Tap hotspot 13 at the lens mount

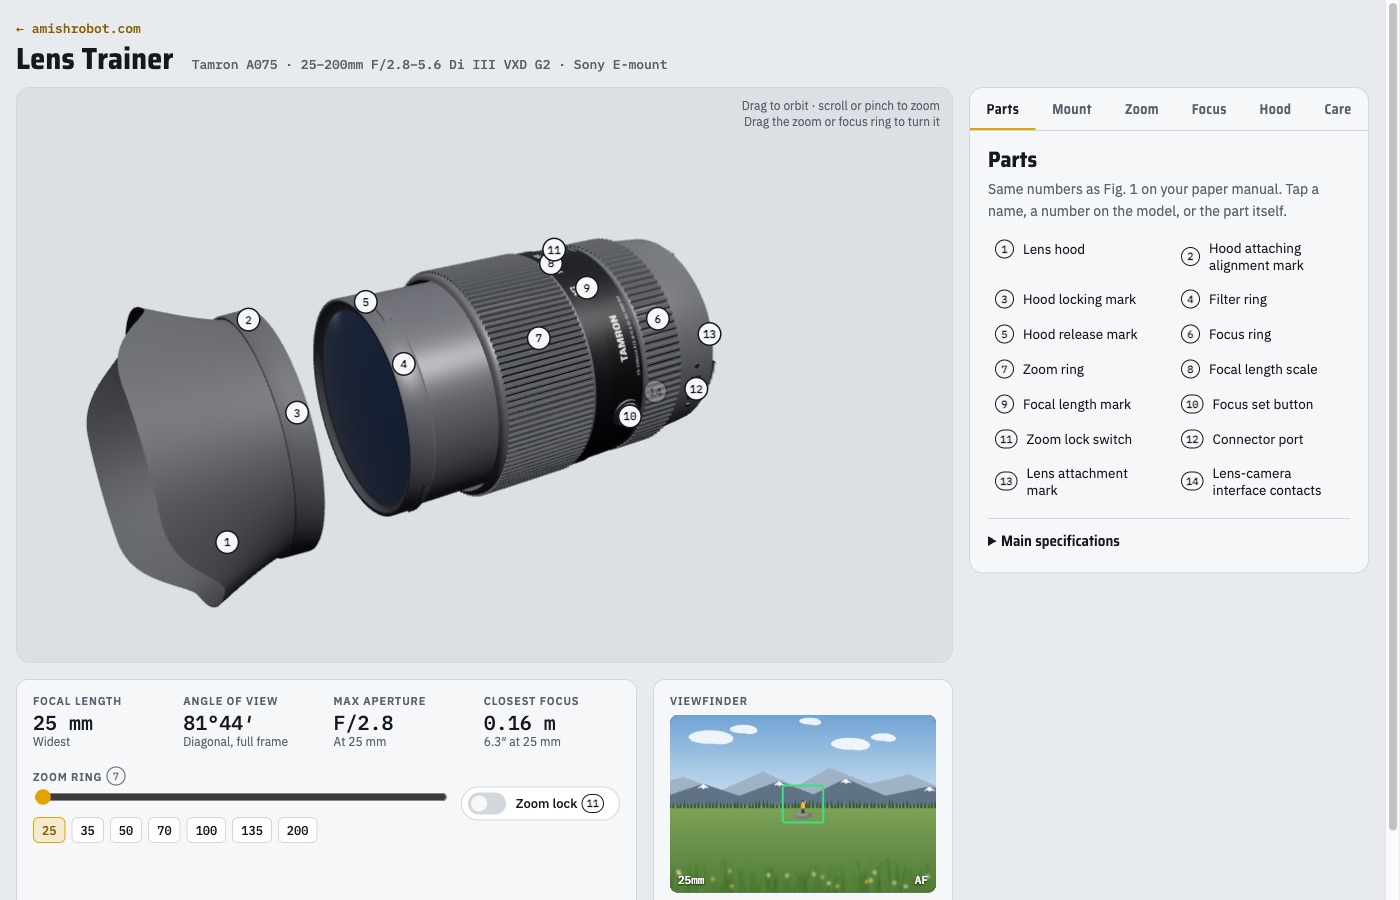710,334
